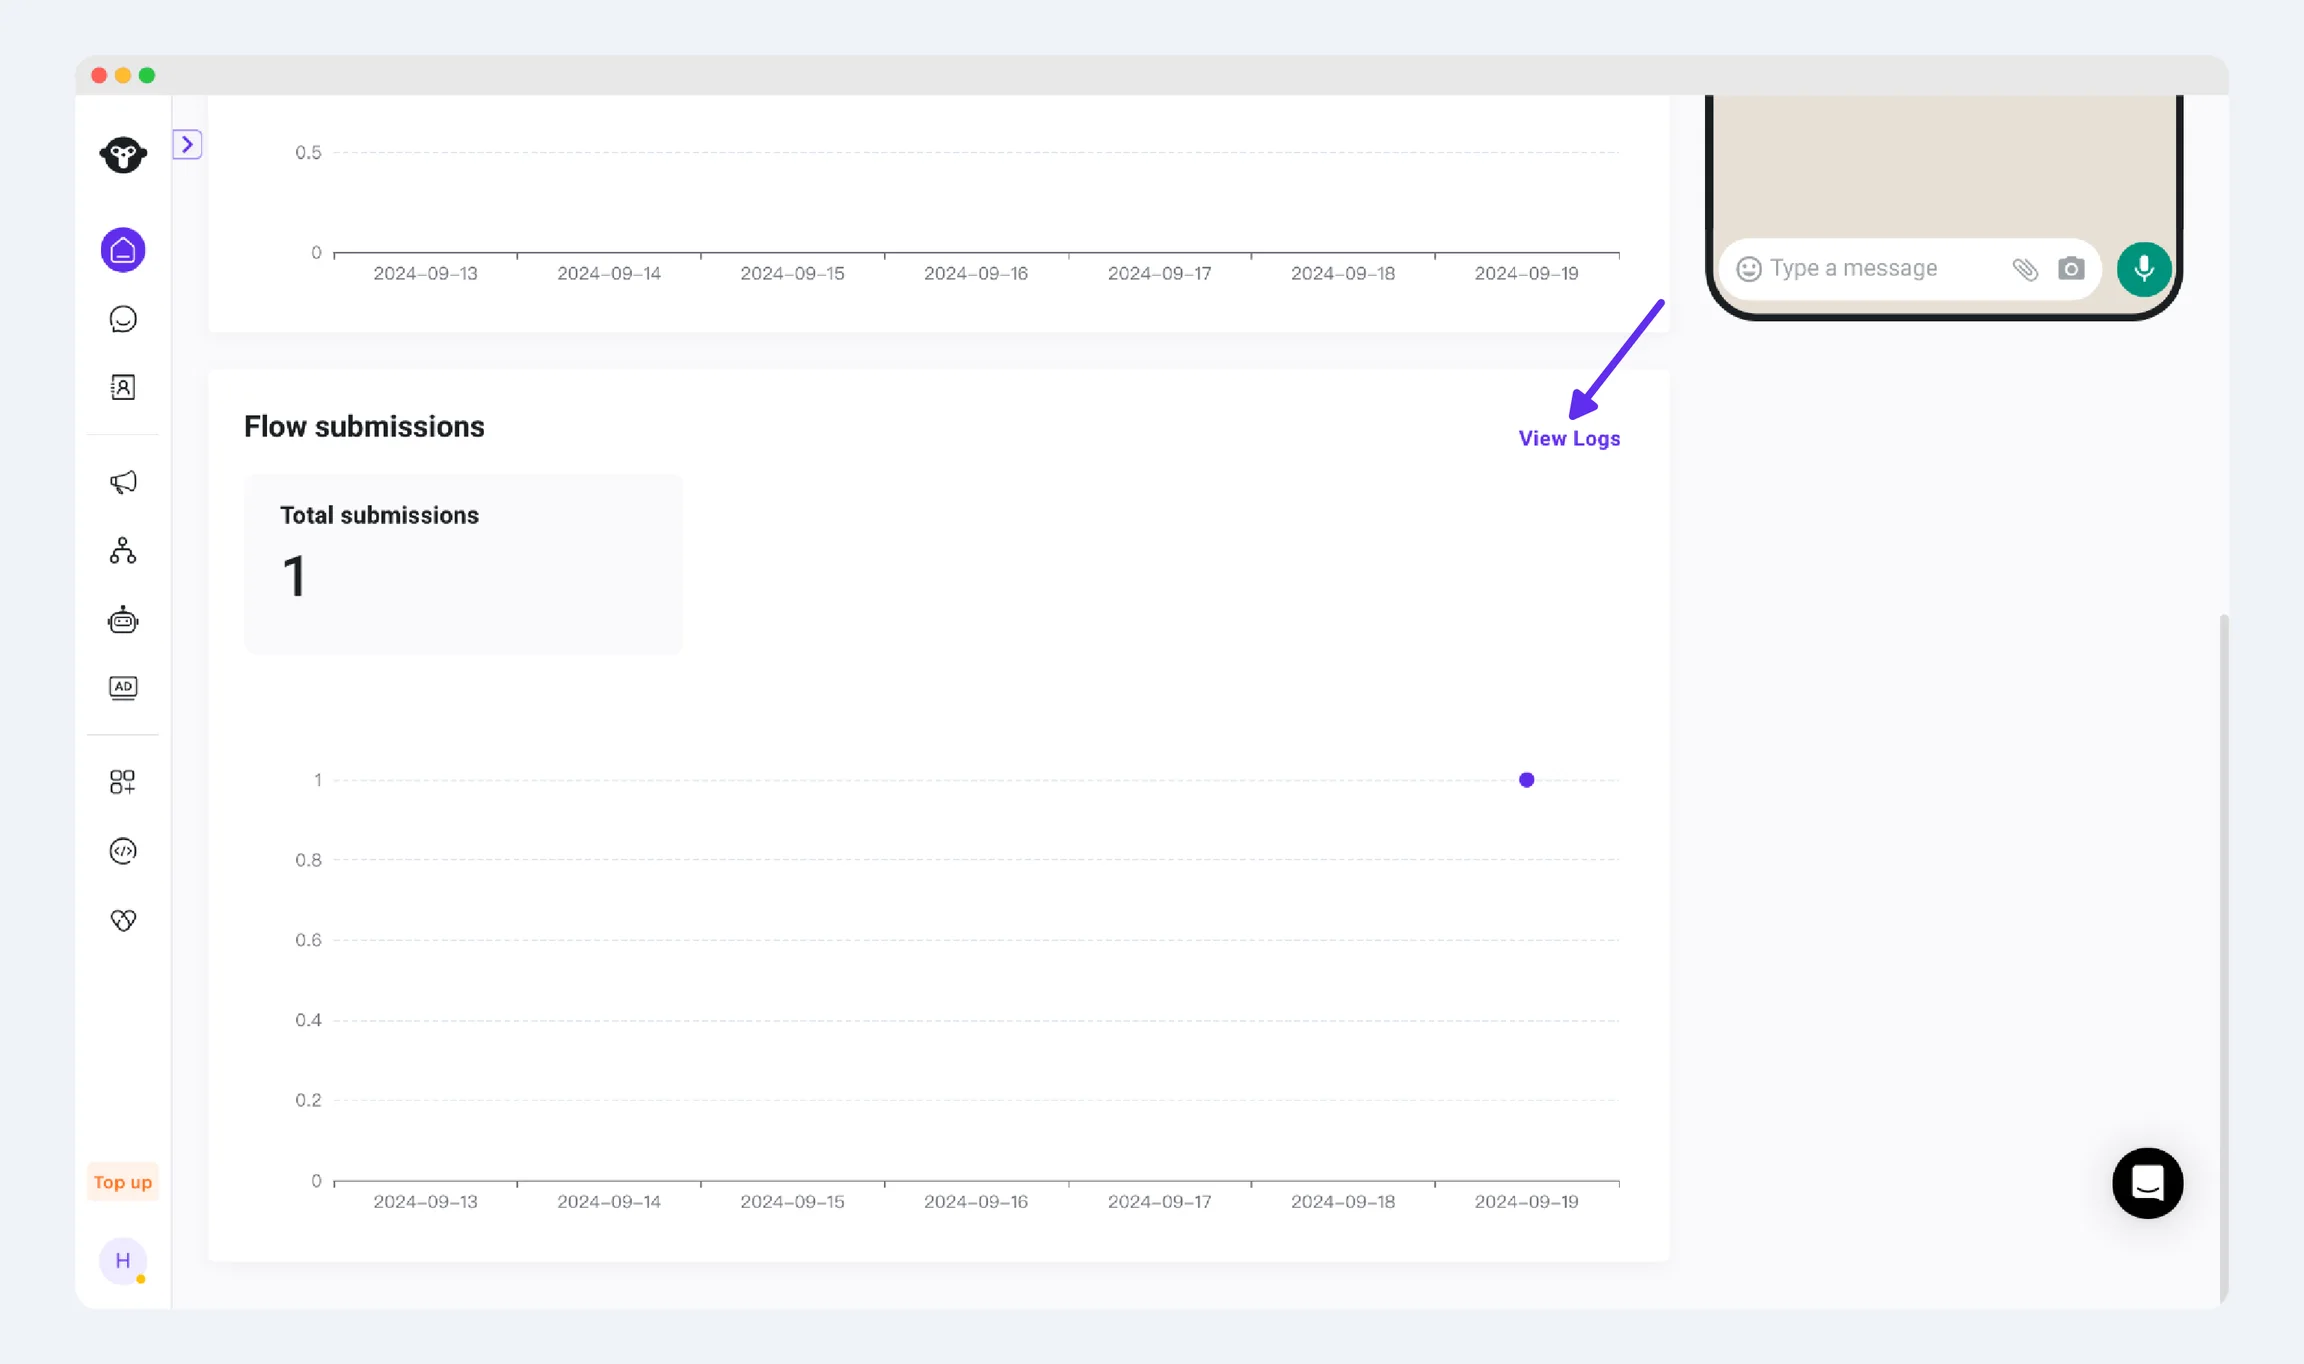Image resolution: width=2304 pixels, height=1364 pixels.
Task: Click 2024-09-13 label on lower chart
Action: [425, 1202]
